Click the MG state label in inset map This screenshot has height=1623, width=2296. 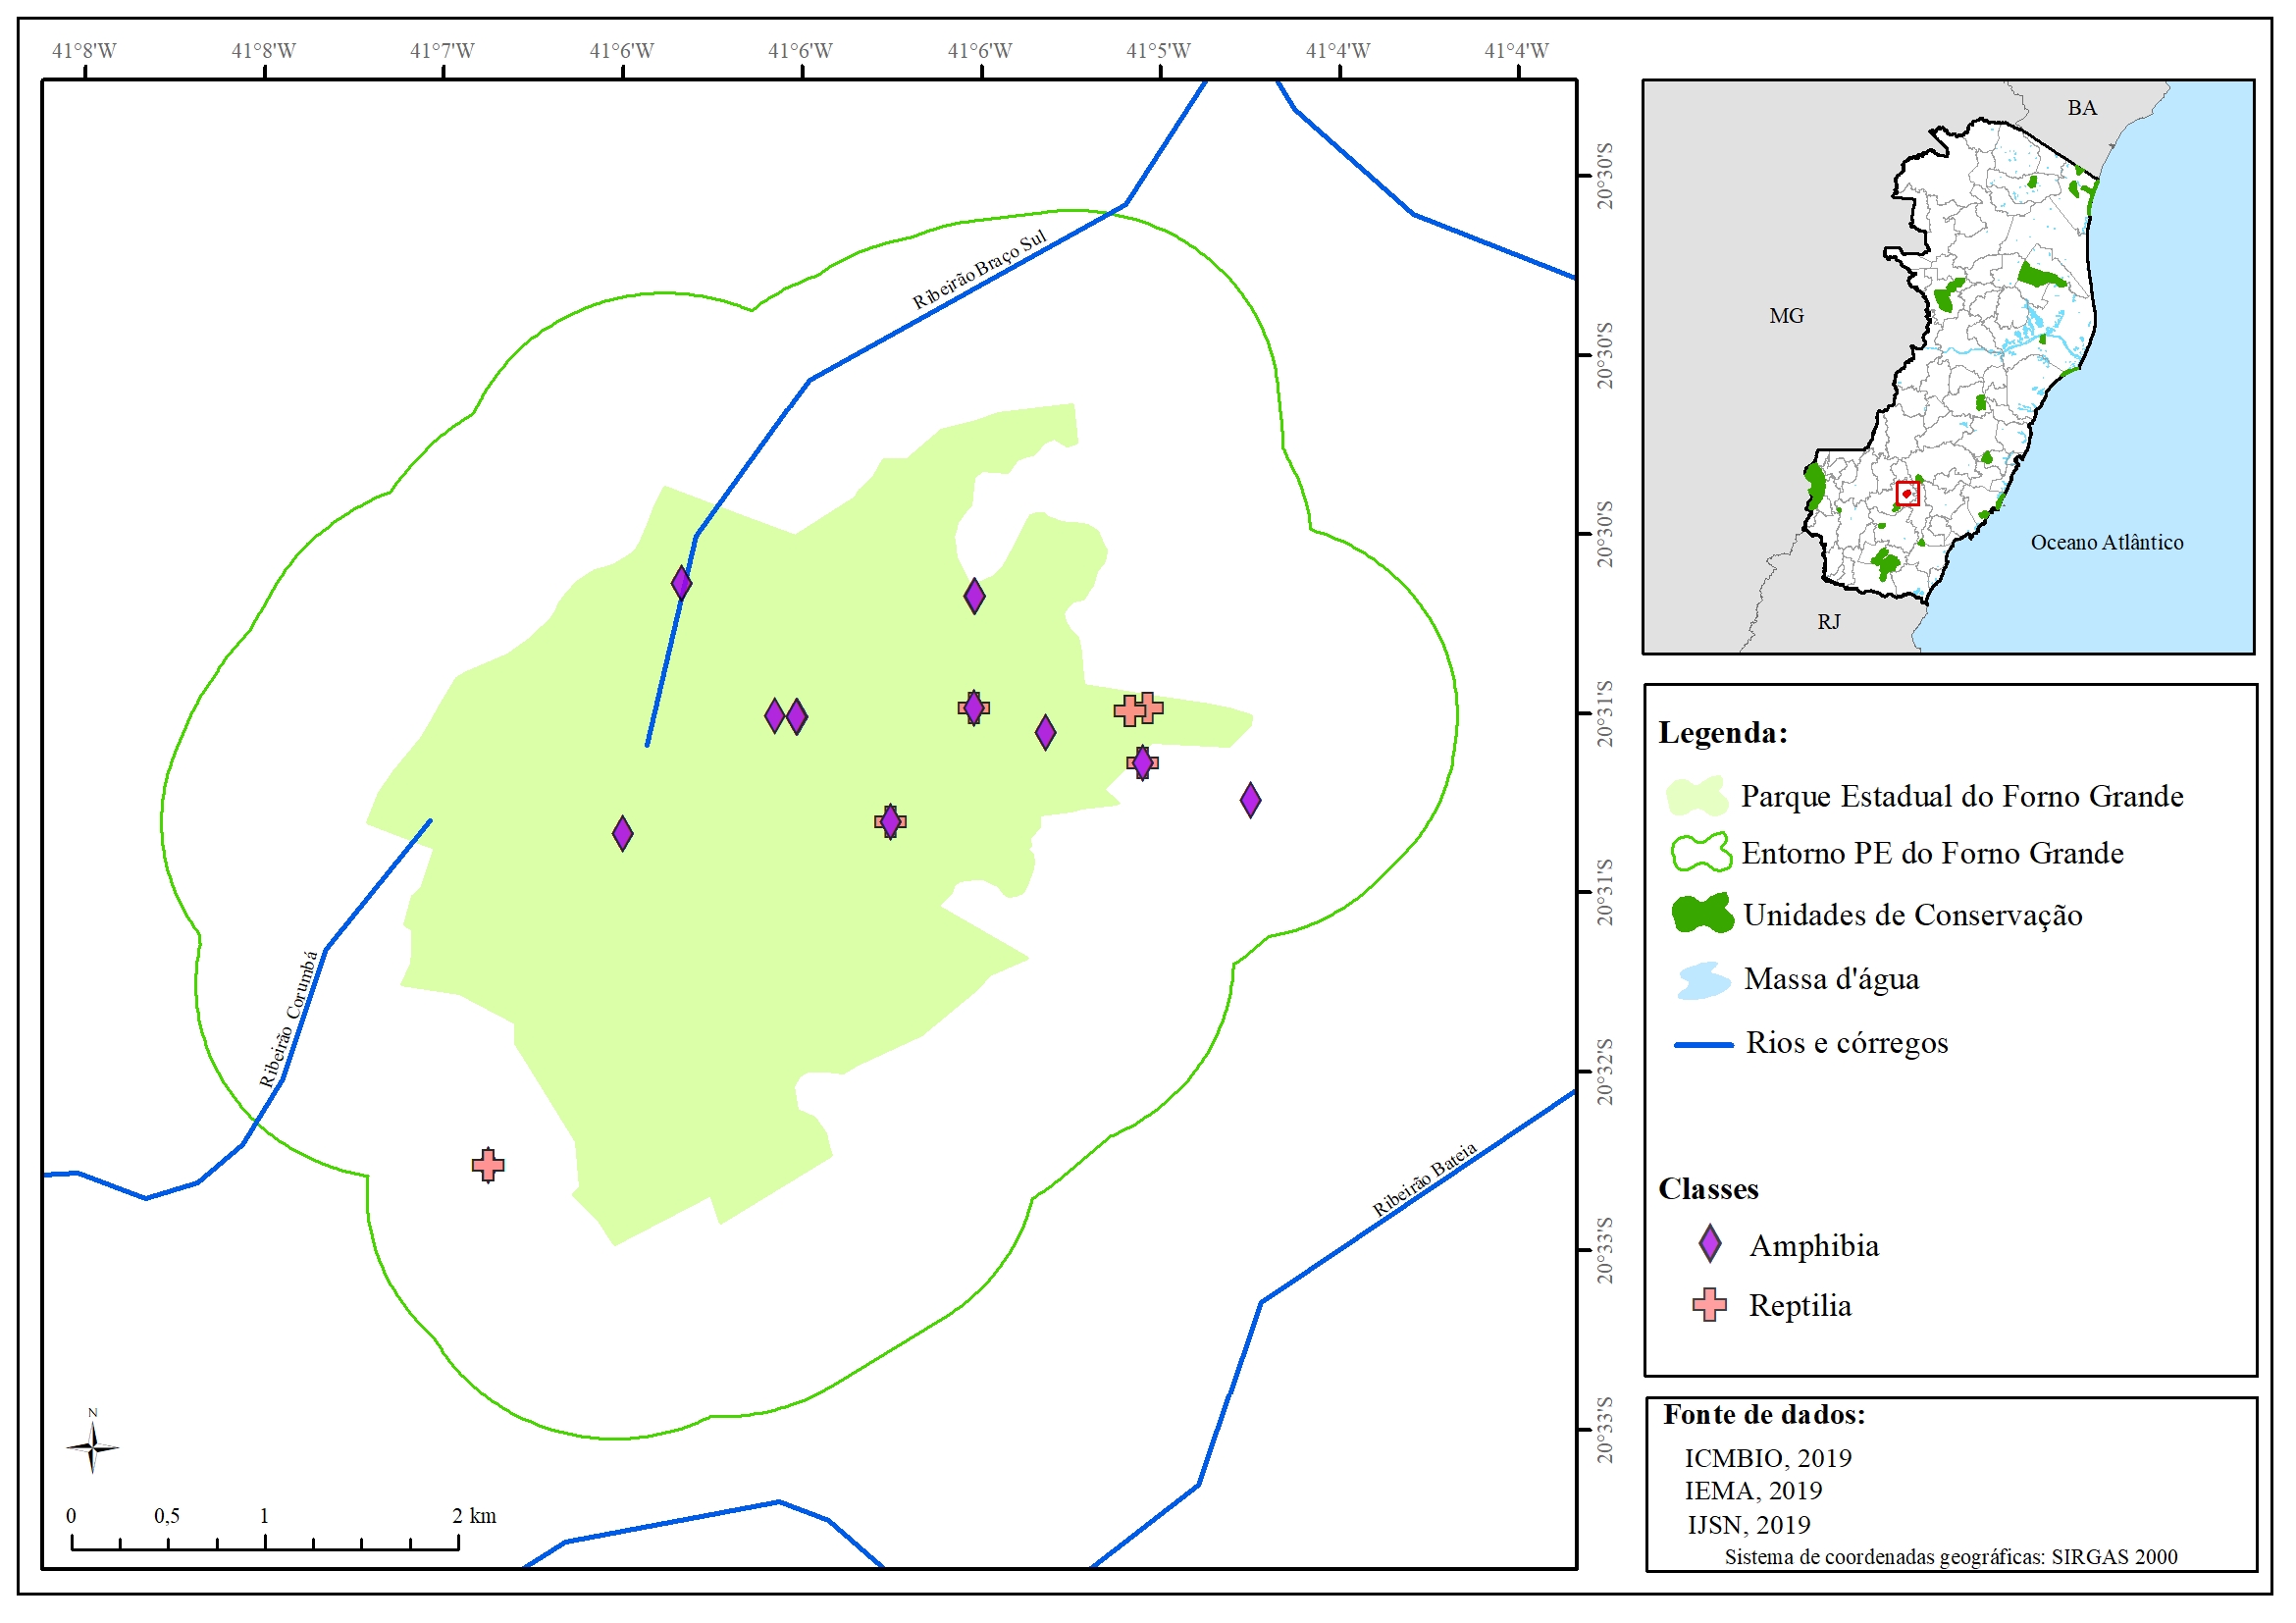pyautogui.click(x=1786, y=316)
